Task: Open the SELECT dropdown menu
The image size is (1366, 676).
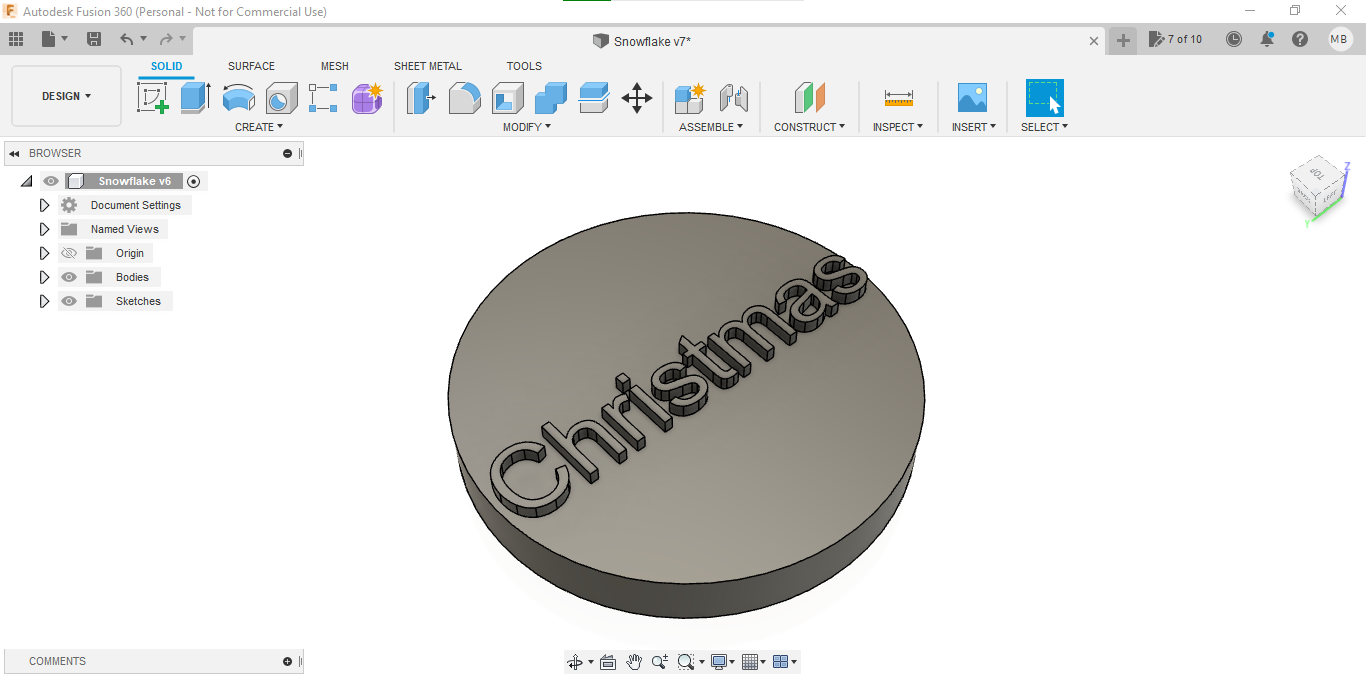Action: [x=1044, y=127]
